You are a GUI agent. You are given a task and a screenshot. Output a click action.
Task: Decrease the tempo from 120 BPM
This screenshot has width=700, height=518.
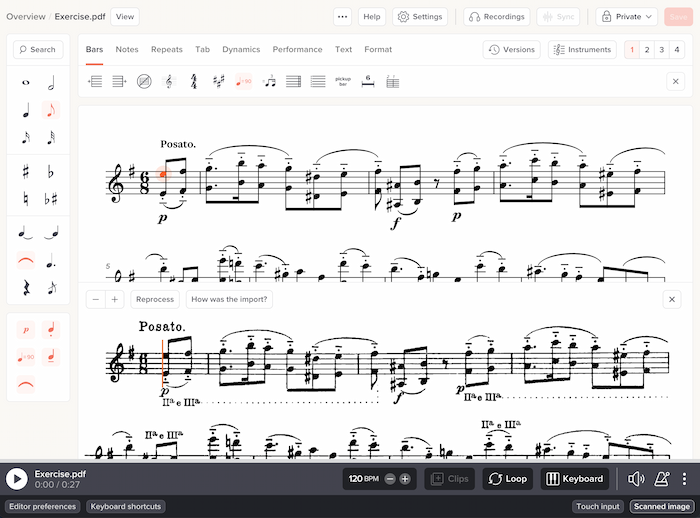click(390, 479)
